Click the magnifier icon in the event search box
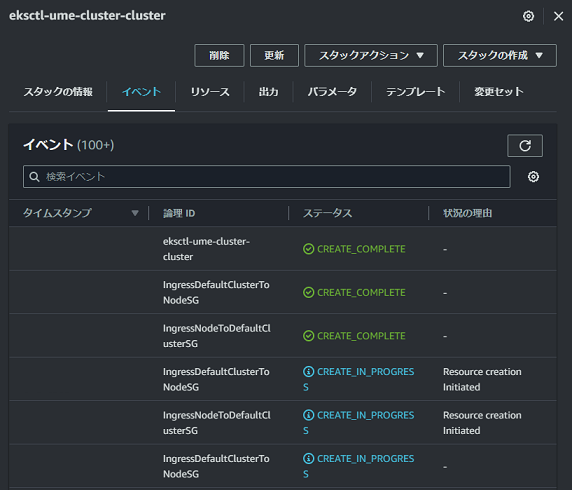This screenshot has height=490, width=572. [x=35, y=177]
